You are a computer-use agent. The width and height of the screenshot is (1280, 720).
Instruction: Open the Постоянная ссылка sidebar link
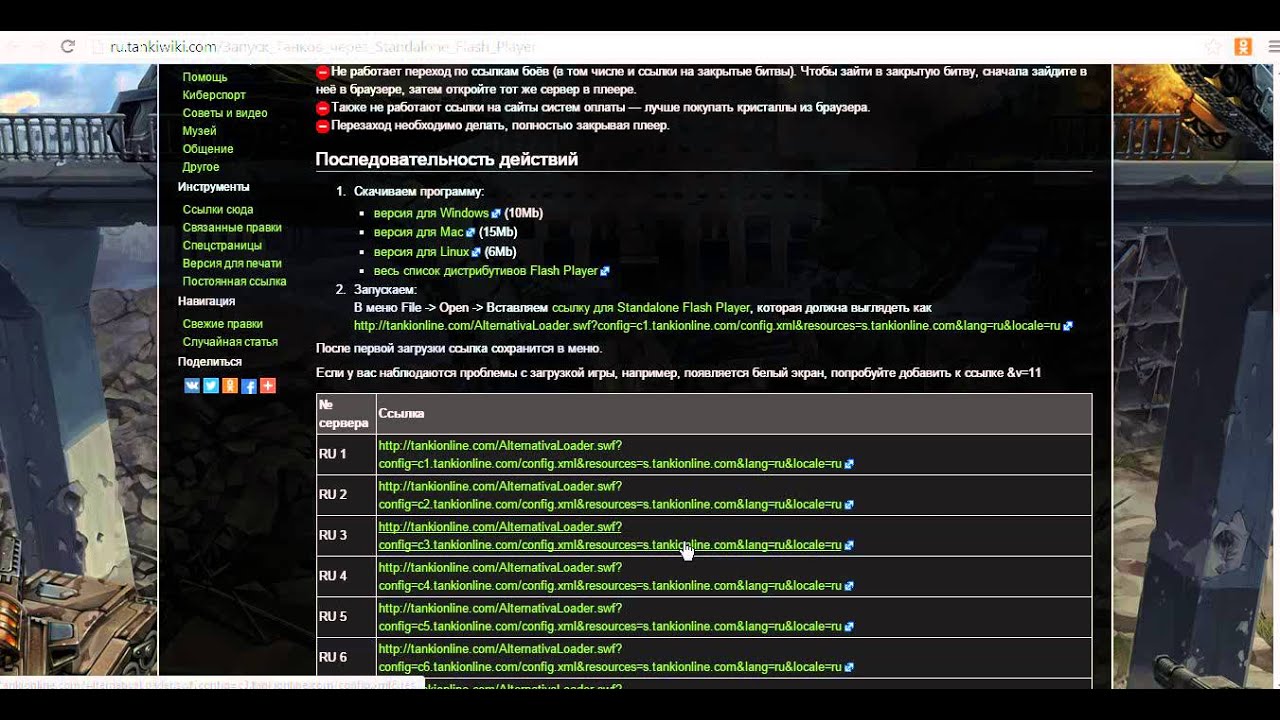pyautogui.click(x=235, y=282)
